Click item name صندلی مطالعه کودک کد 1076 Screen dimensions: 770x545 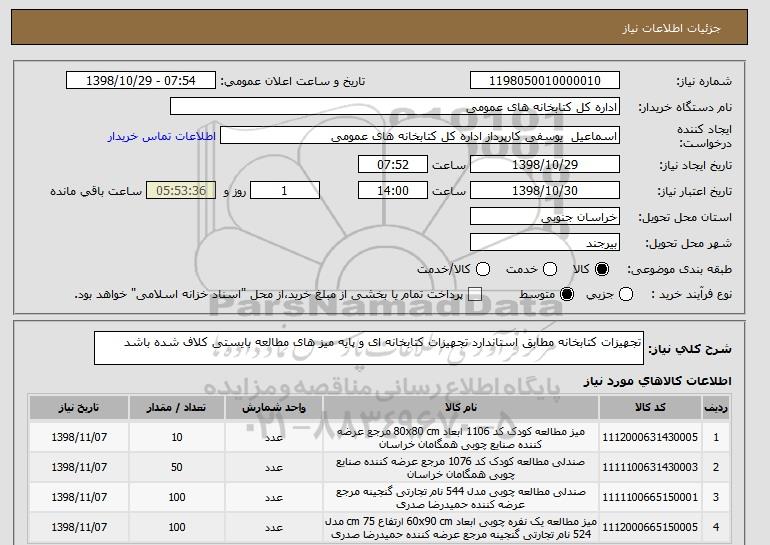click(x=461, y=468)
